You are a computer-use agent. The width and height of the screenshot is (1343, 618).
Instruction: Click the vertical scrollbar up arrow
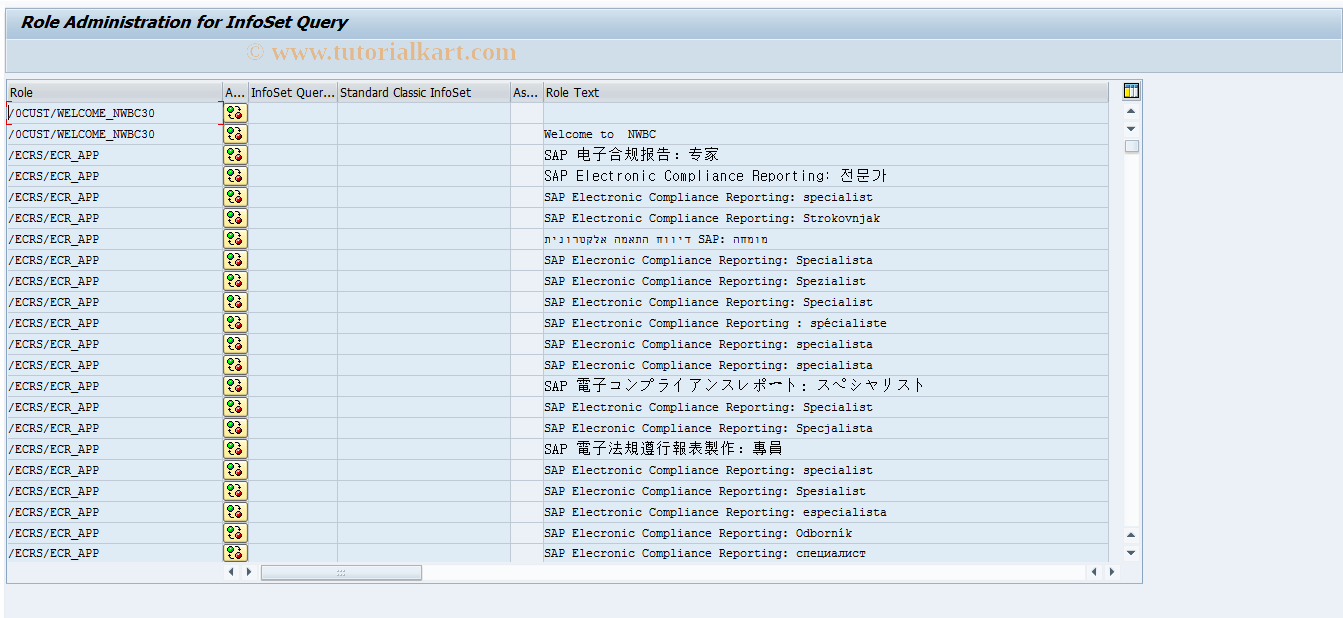[1130, 112]
